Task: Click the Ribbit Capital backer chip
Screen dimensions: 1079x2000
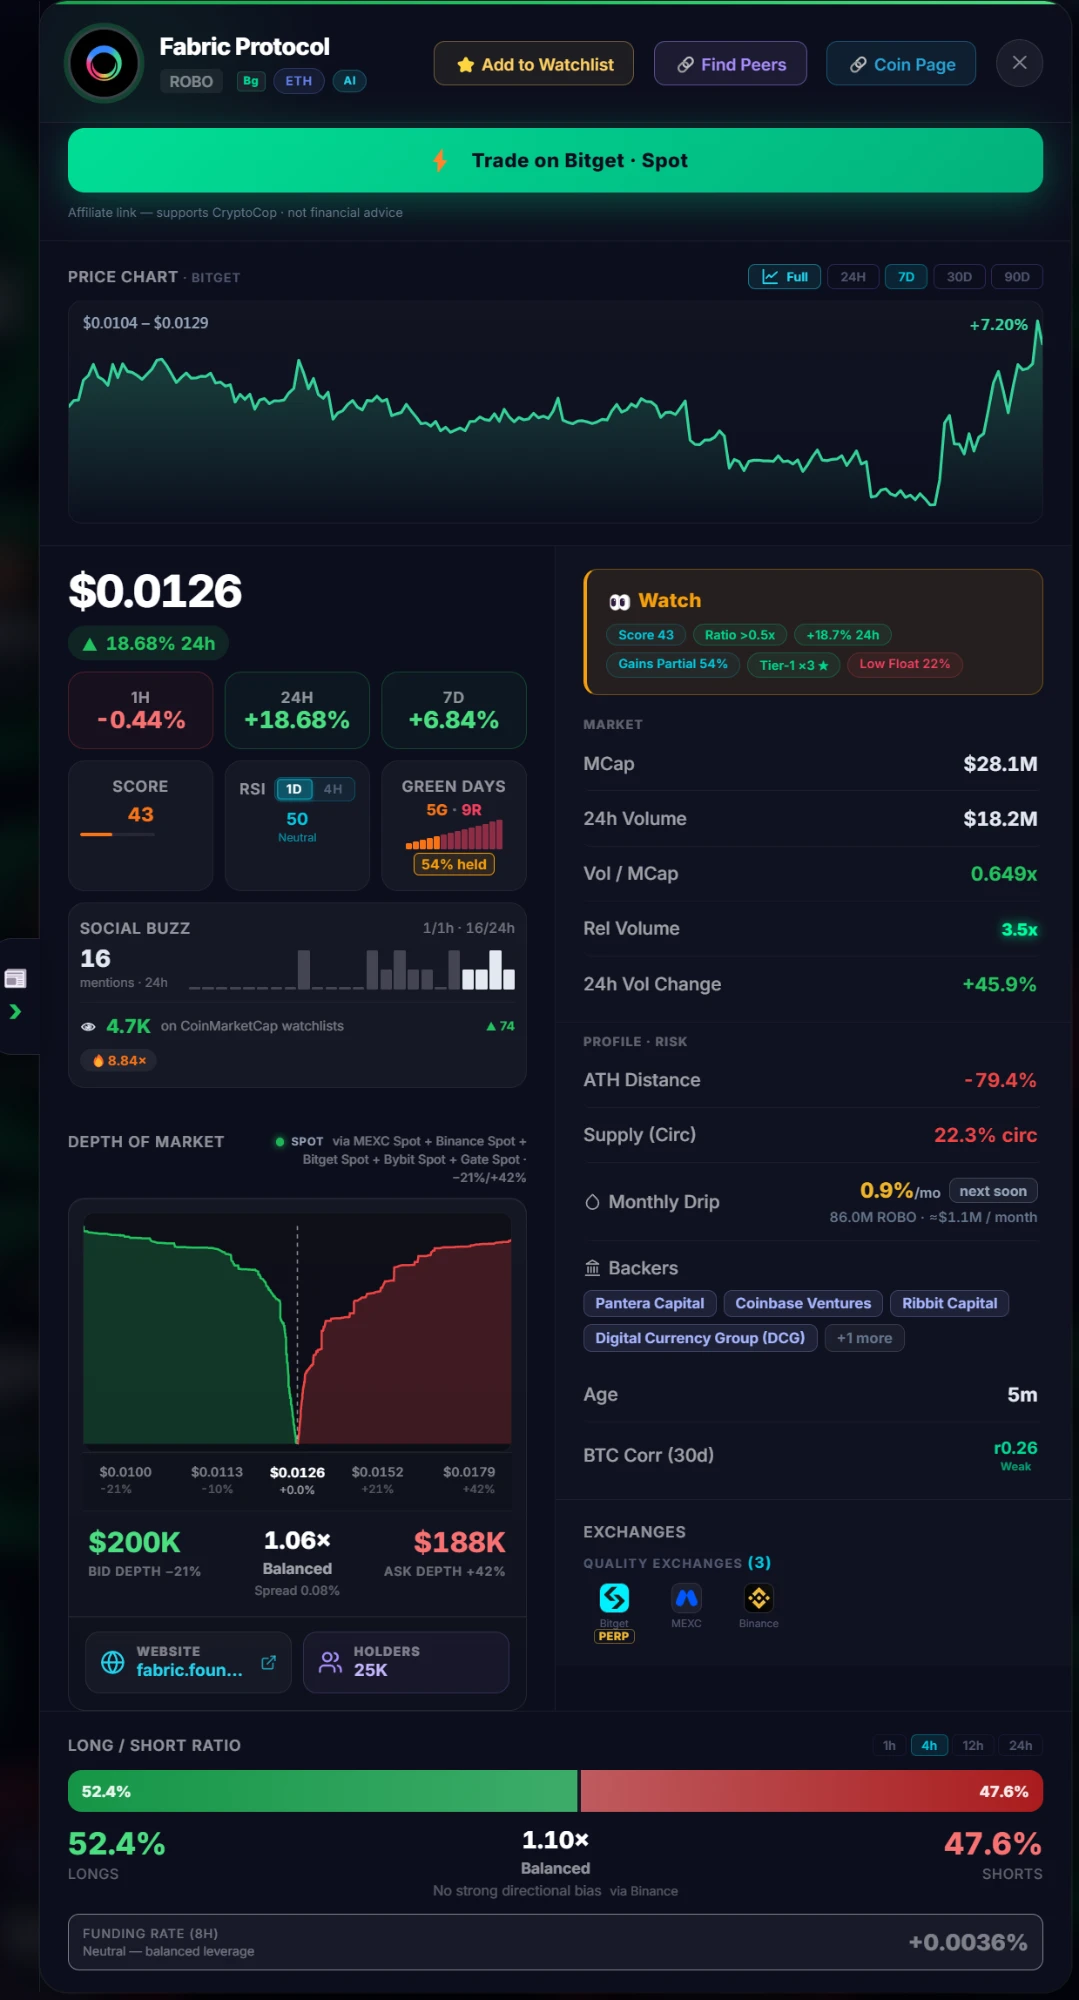Action: (x=949, y=1303)
